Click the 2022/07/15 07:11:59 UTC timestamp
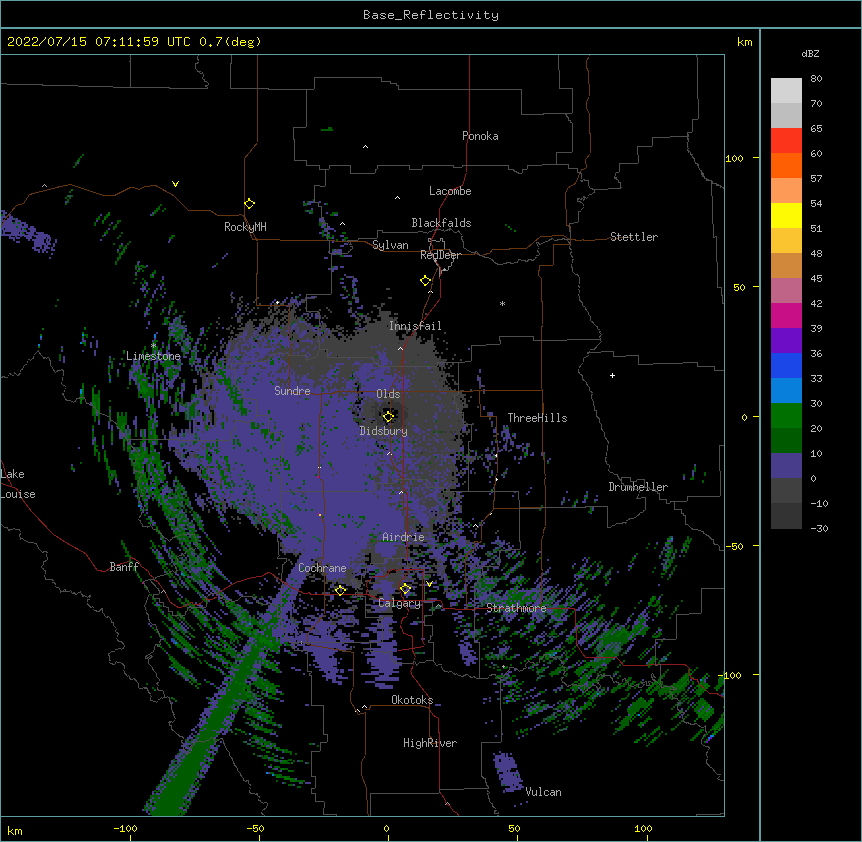862x842 pixels. [x=98, y=42]
